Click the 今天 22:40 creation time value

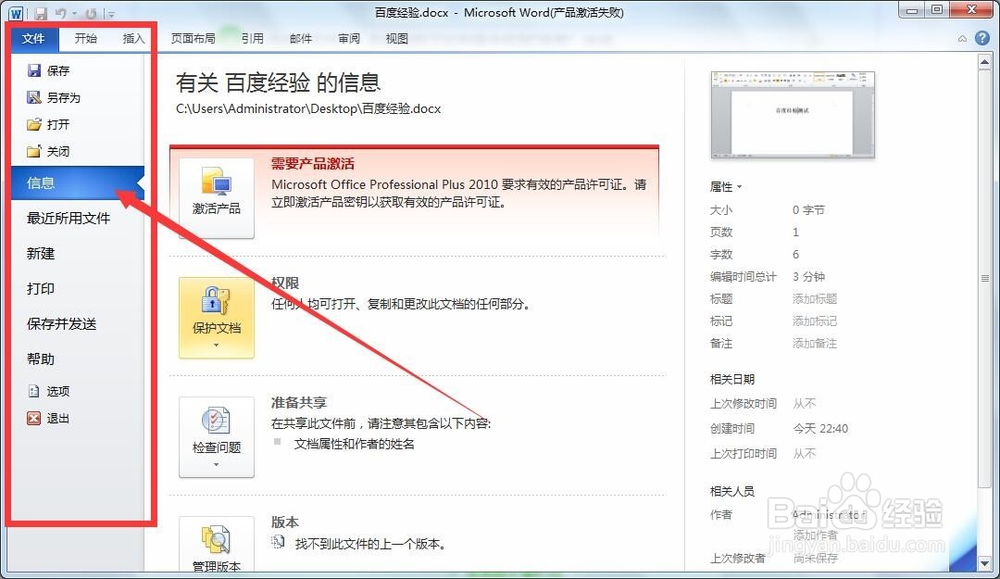coord(820,429)
